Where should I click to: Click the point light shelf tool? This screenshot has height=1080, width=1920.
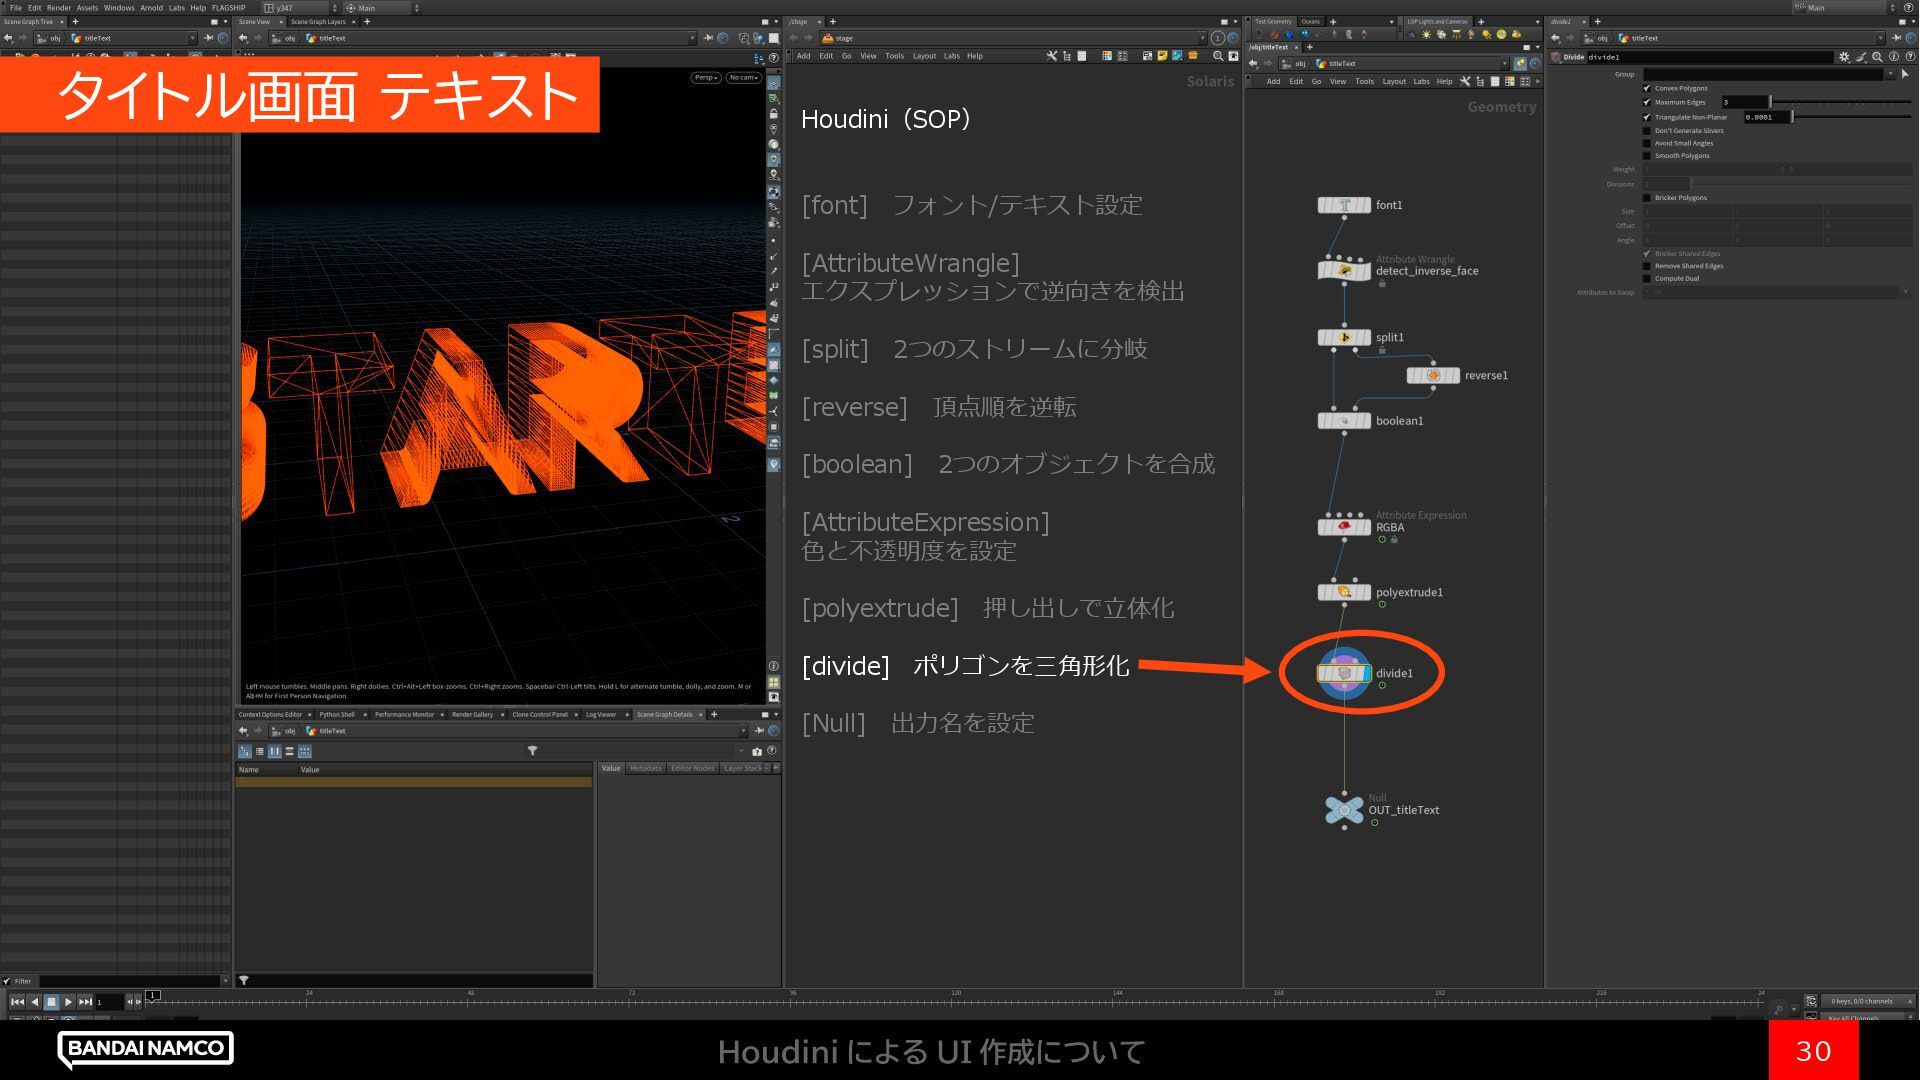tap(1426, 35)
